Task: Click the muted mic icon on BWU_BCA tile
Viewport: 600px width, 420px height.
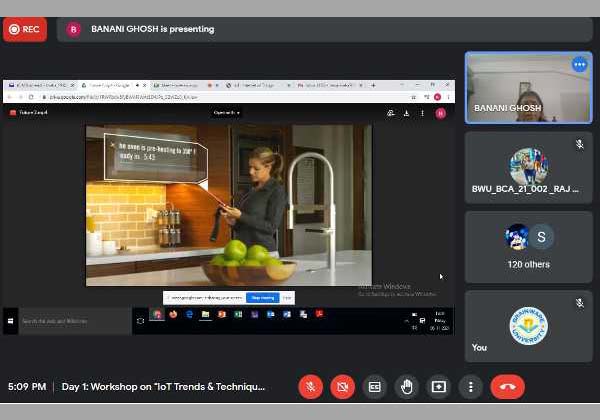Action: pos(579,145)
